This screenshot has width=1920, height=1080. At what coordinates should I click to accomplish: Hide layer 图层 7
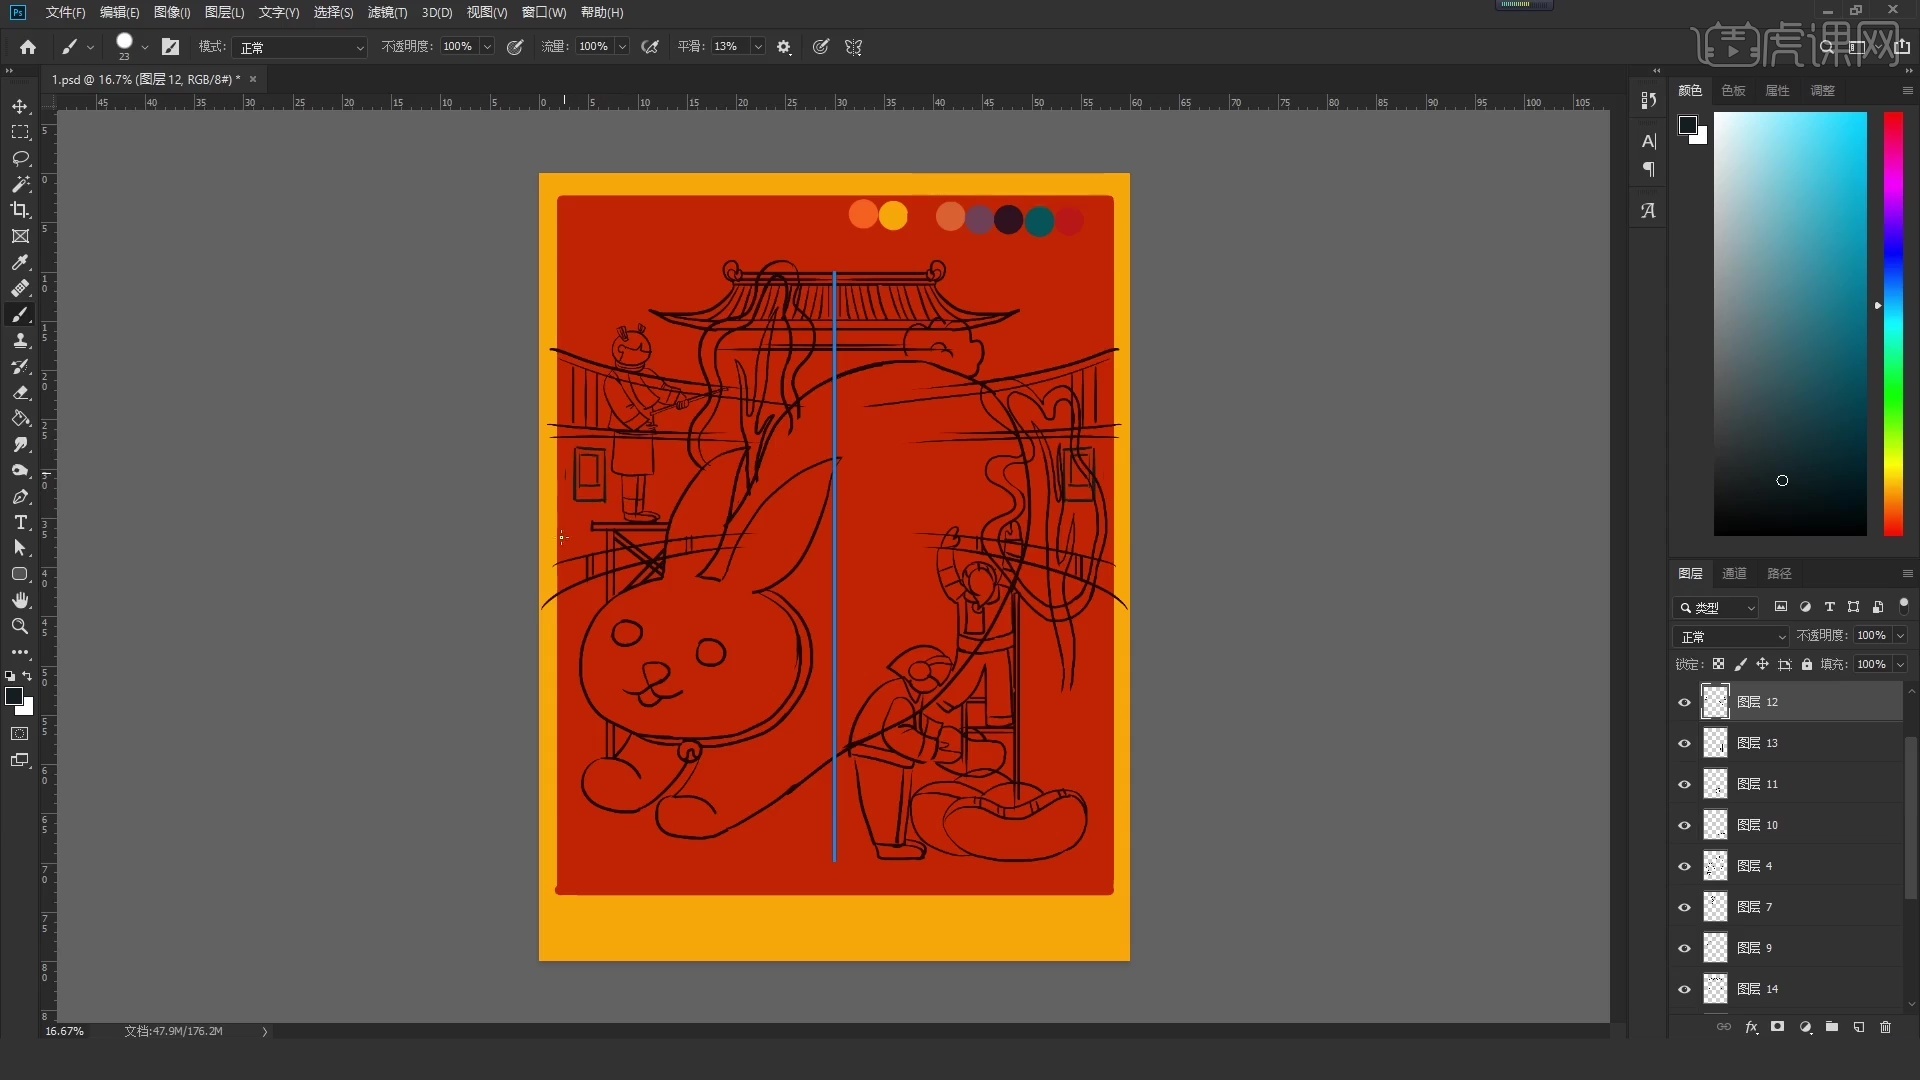[1684, 908]
